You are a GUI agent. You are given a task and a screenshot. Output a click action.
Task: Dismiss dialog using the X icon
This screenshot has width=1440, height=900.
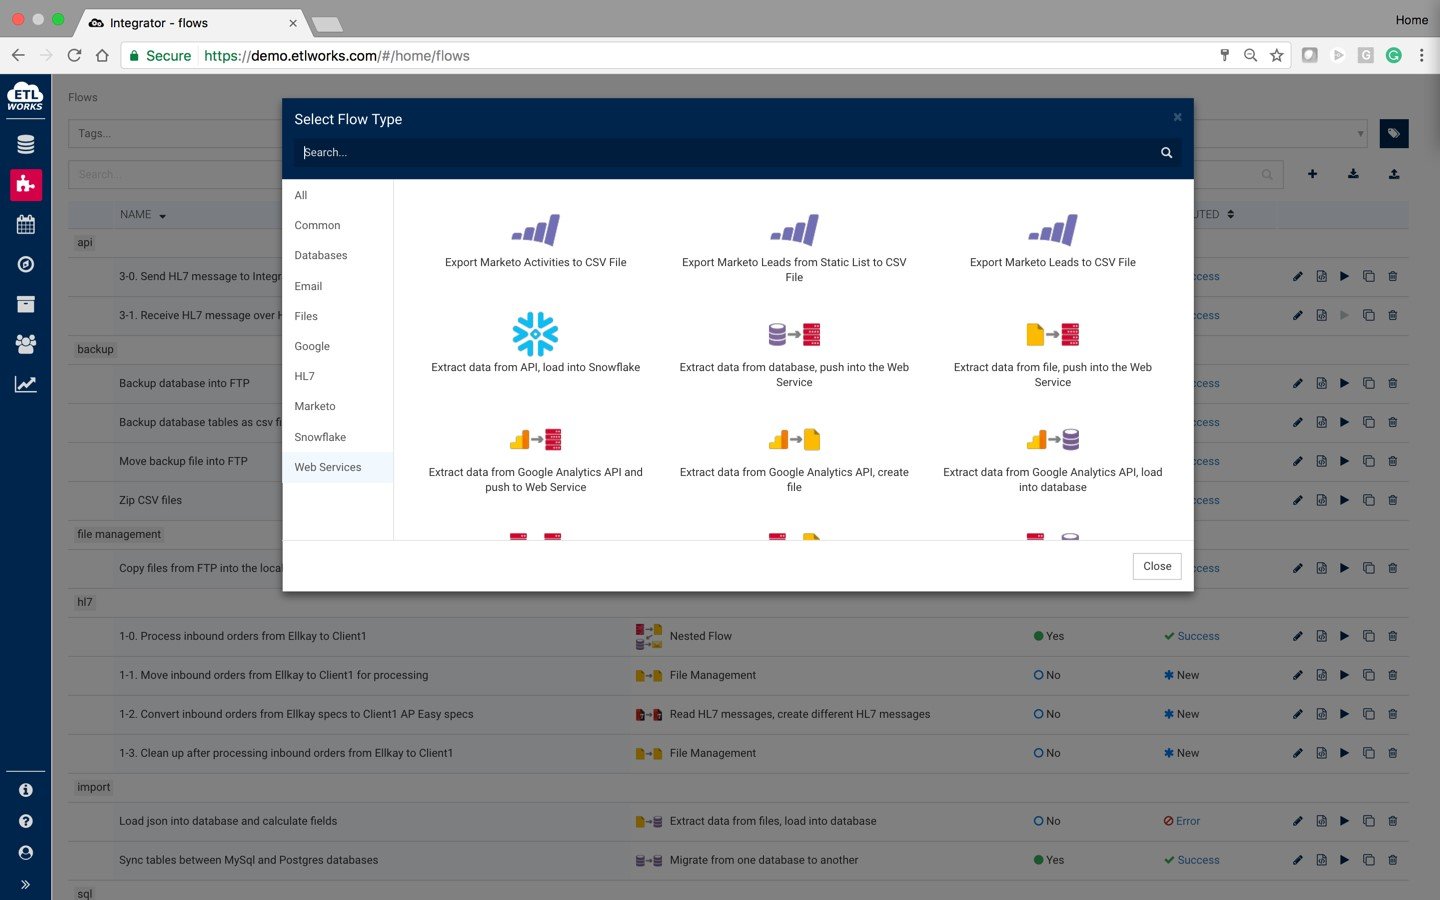coord(1177,117)
